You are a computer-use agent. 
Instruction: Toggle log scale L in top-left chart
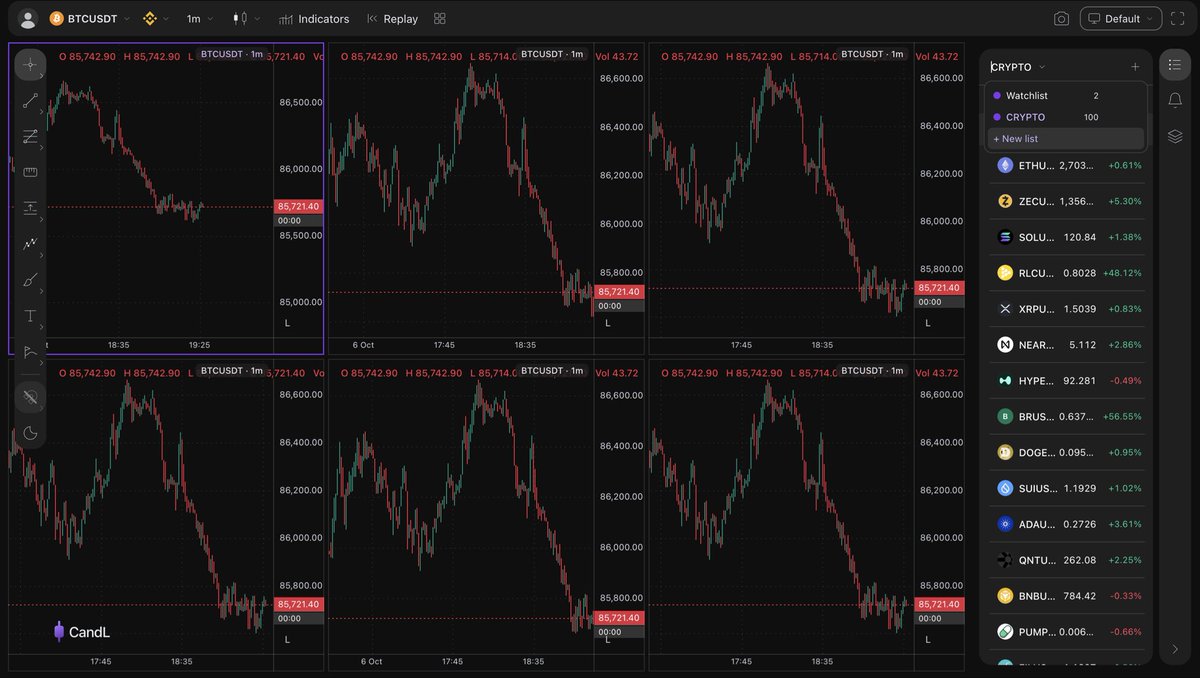click(x=287, y=323)
